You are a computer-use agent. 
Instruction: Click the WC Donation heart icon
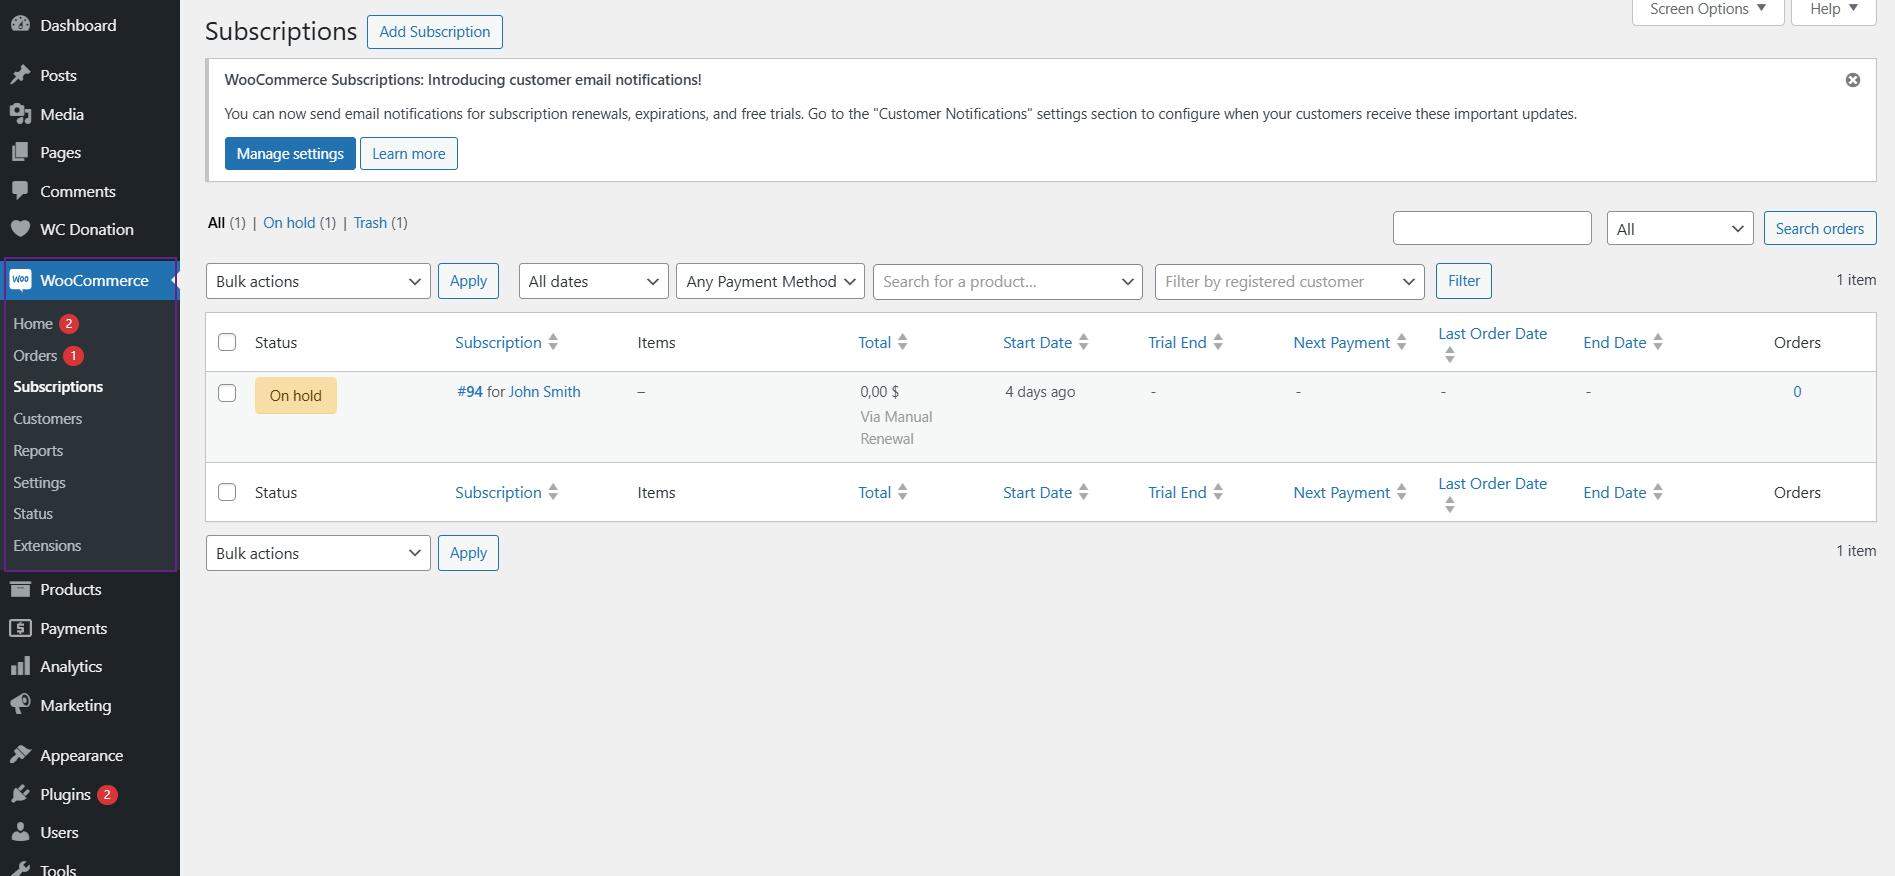[x=20, y=229]
